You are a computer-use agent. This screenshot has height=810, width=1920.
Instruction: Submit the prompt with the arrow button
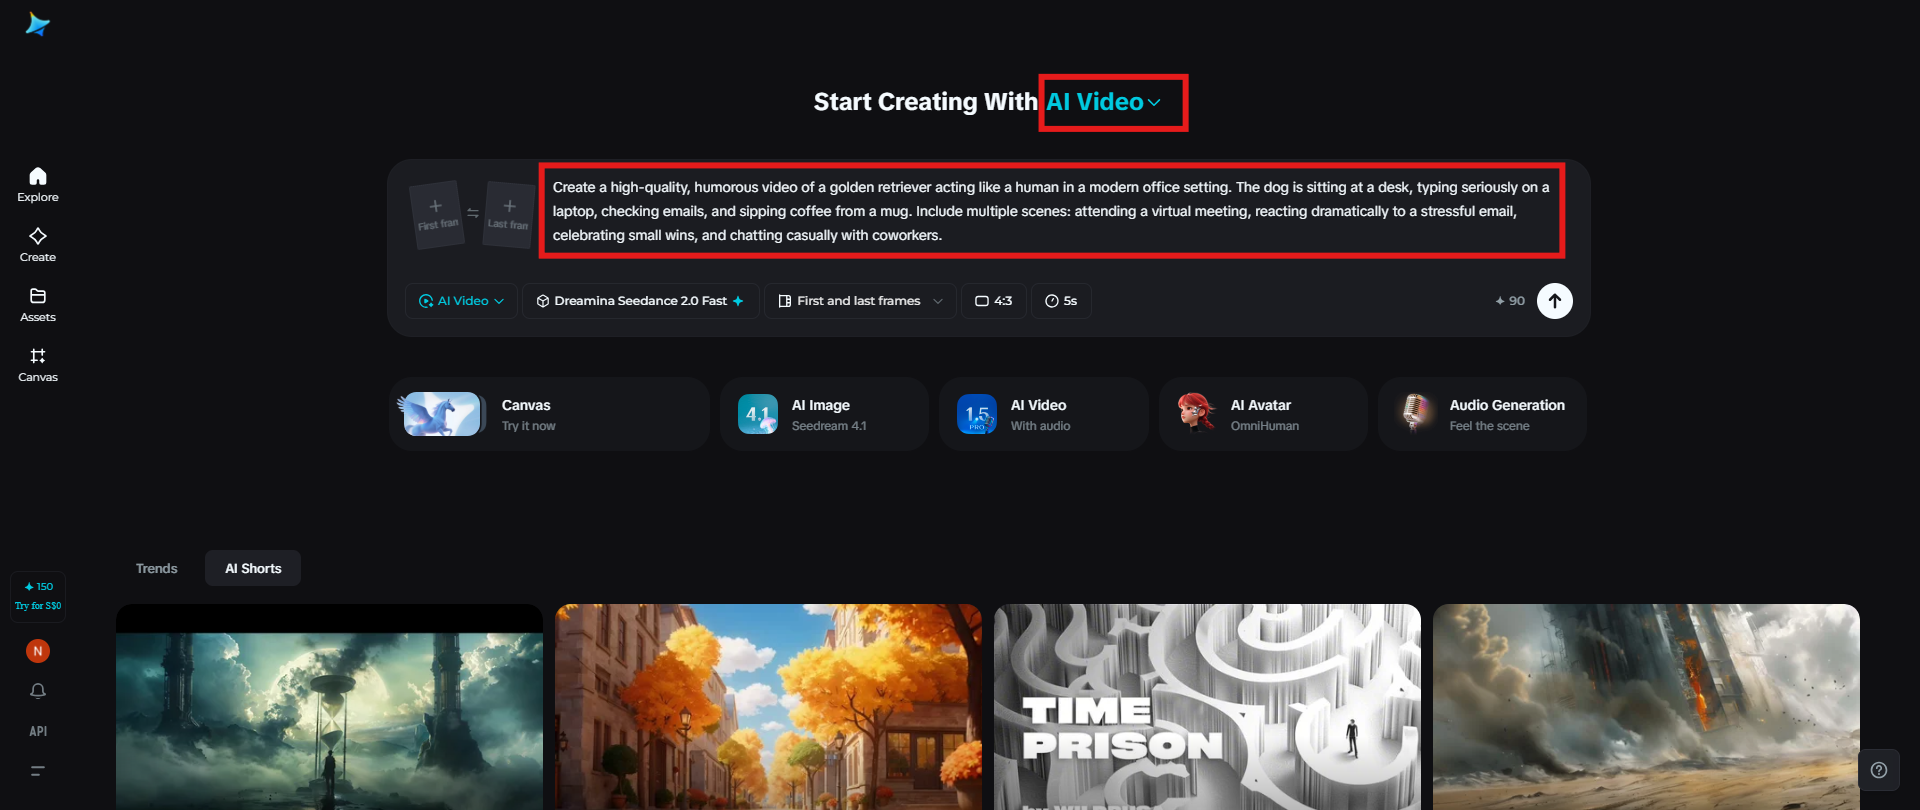pyautogui.click(x=1555, y=301)
